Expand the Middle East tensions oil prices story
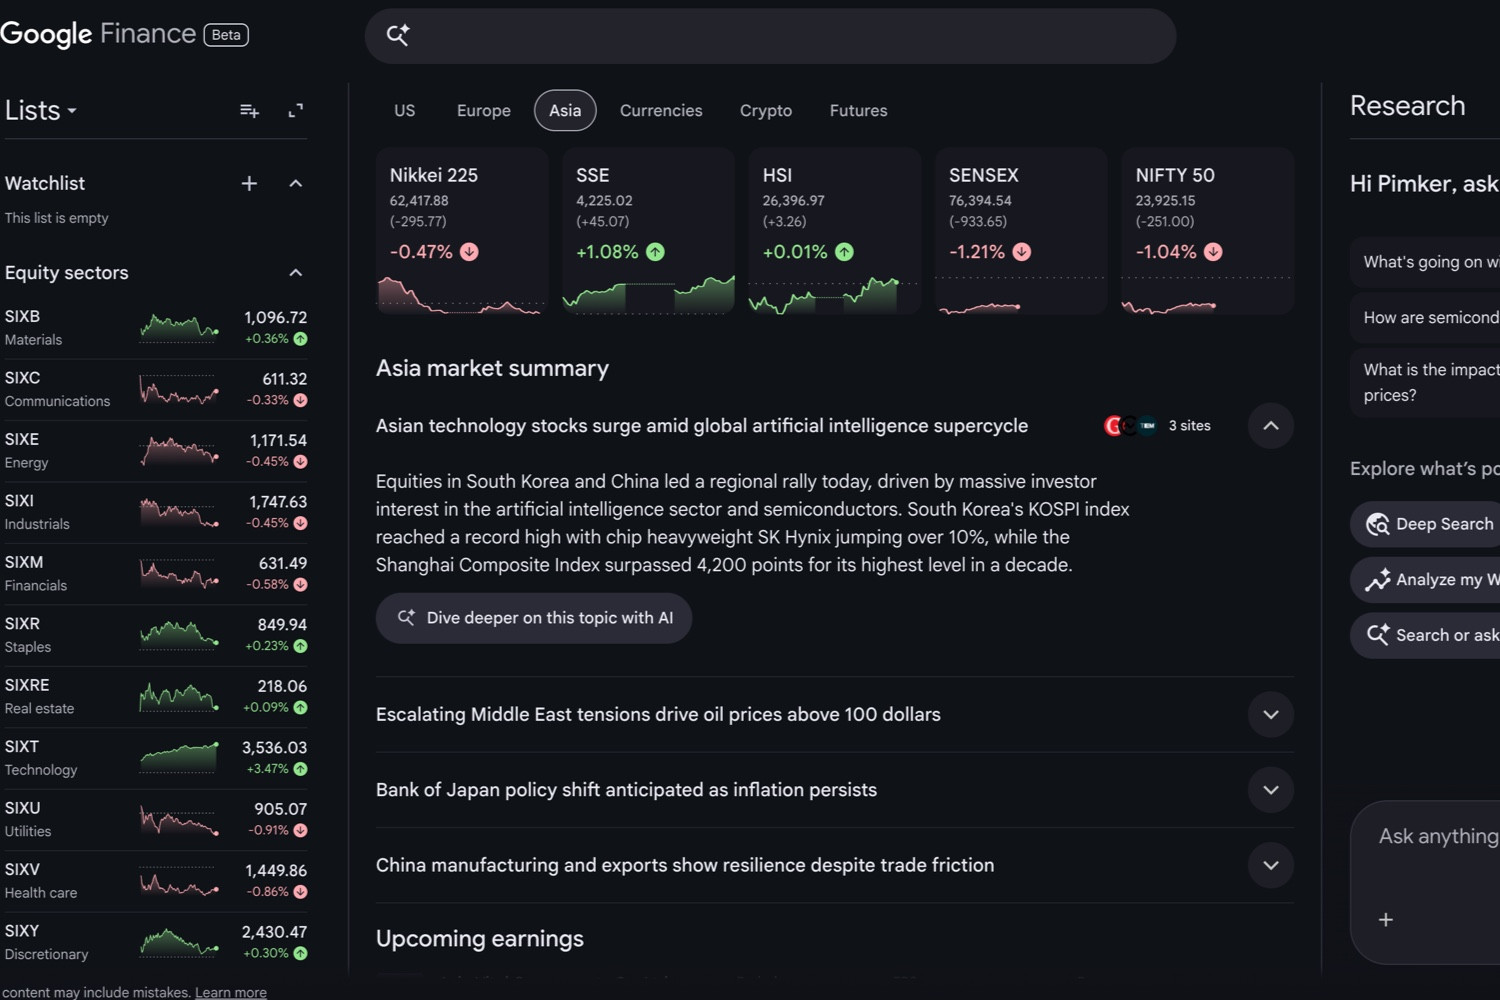The height and width of the screenshot is (1000, 1500). pyautogui.click(x=1271, y=715)
